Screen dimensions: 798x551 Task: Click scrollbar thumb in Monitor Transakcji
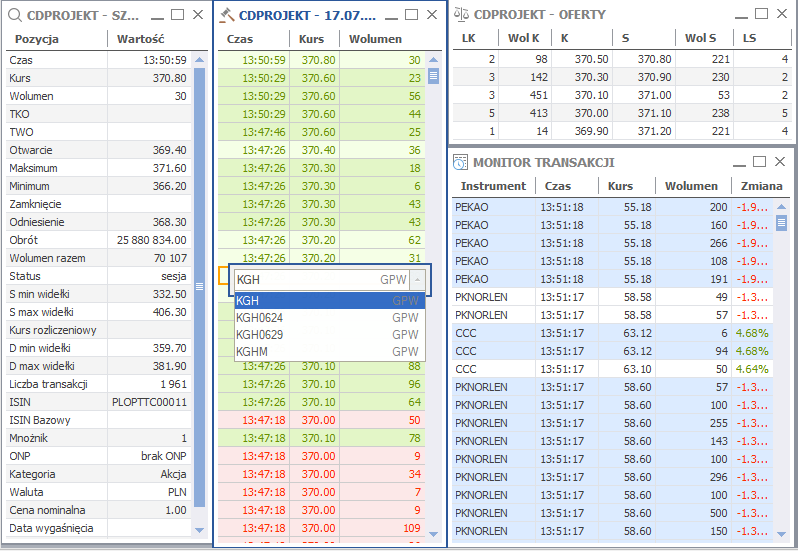782,223
